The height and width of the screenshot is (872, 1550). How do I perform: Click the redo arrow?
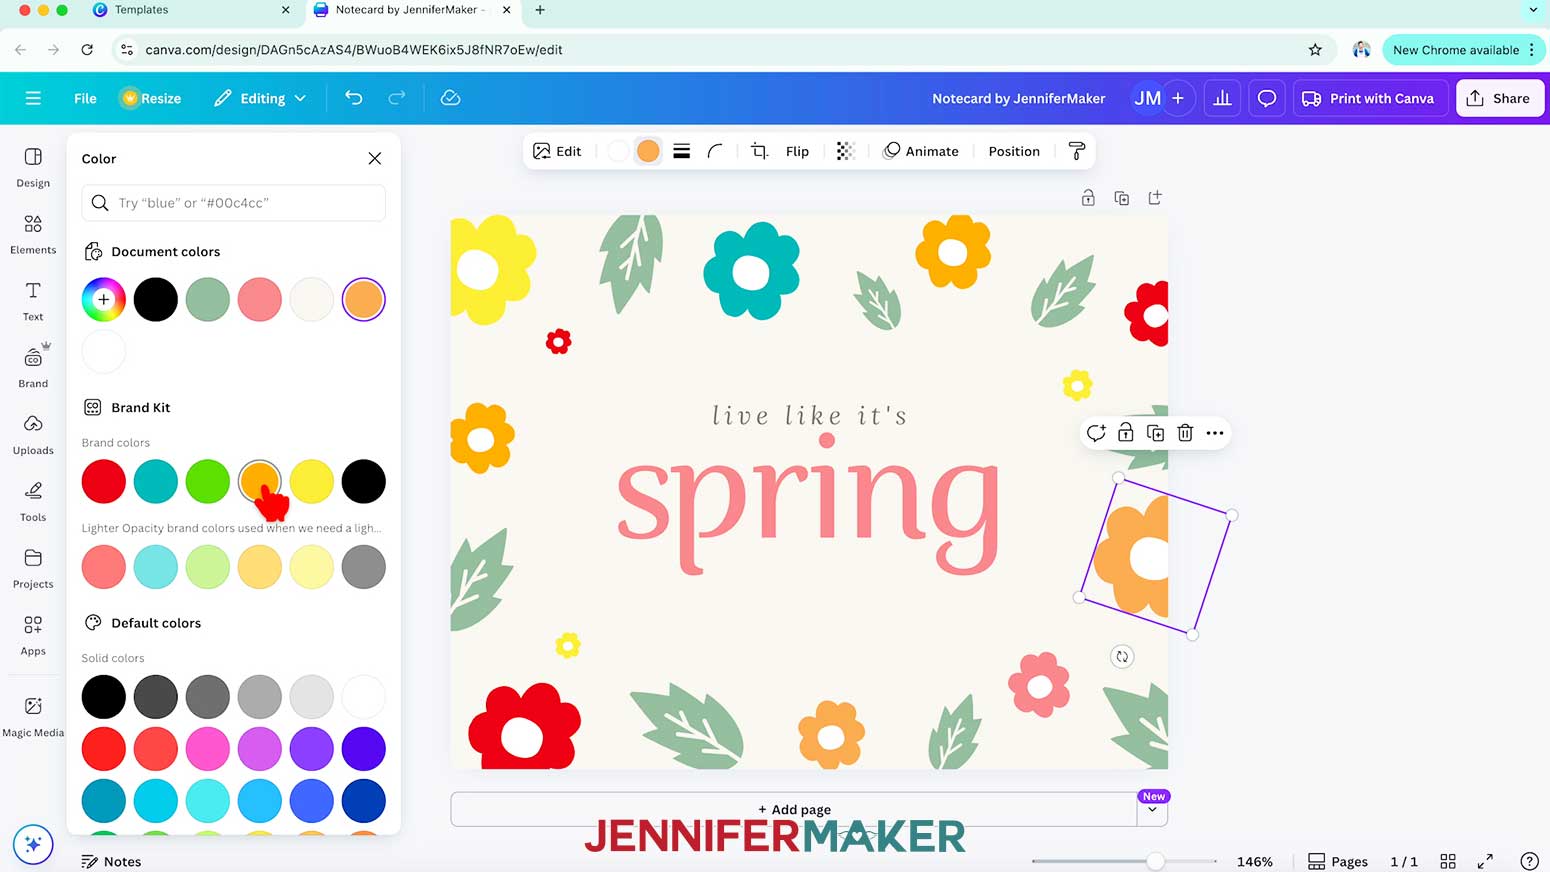(x=397, y=98)
